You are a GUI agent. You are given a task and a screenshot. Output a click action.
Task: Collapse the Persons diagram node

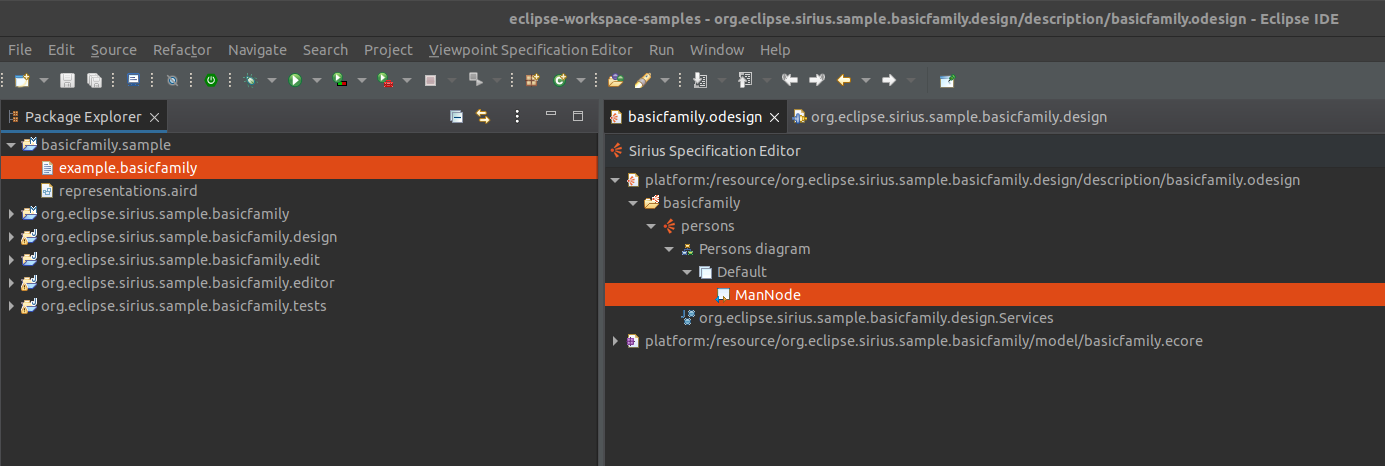click(669, 249)
